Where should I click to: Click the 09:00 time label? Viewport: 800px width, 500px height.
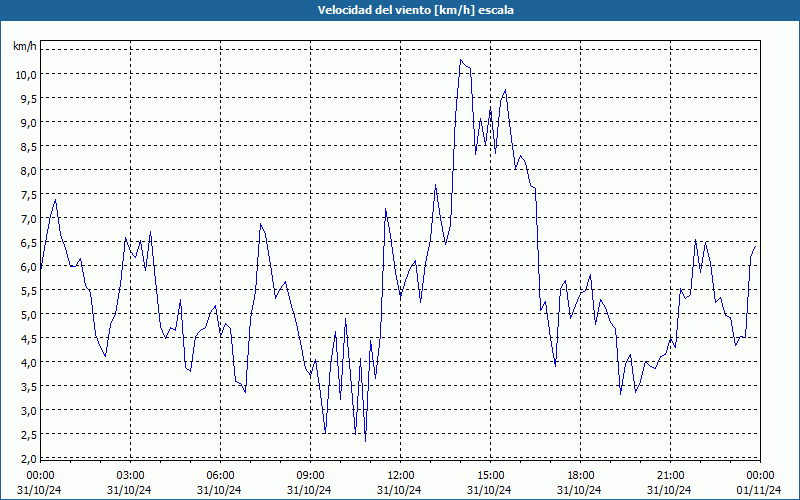click(310, 476)
